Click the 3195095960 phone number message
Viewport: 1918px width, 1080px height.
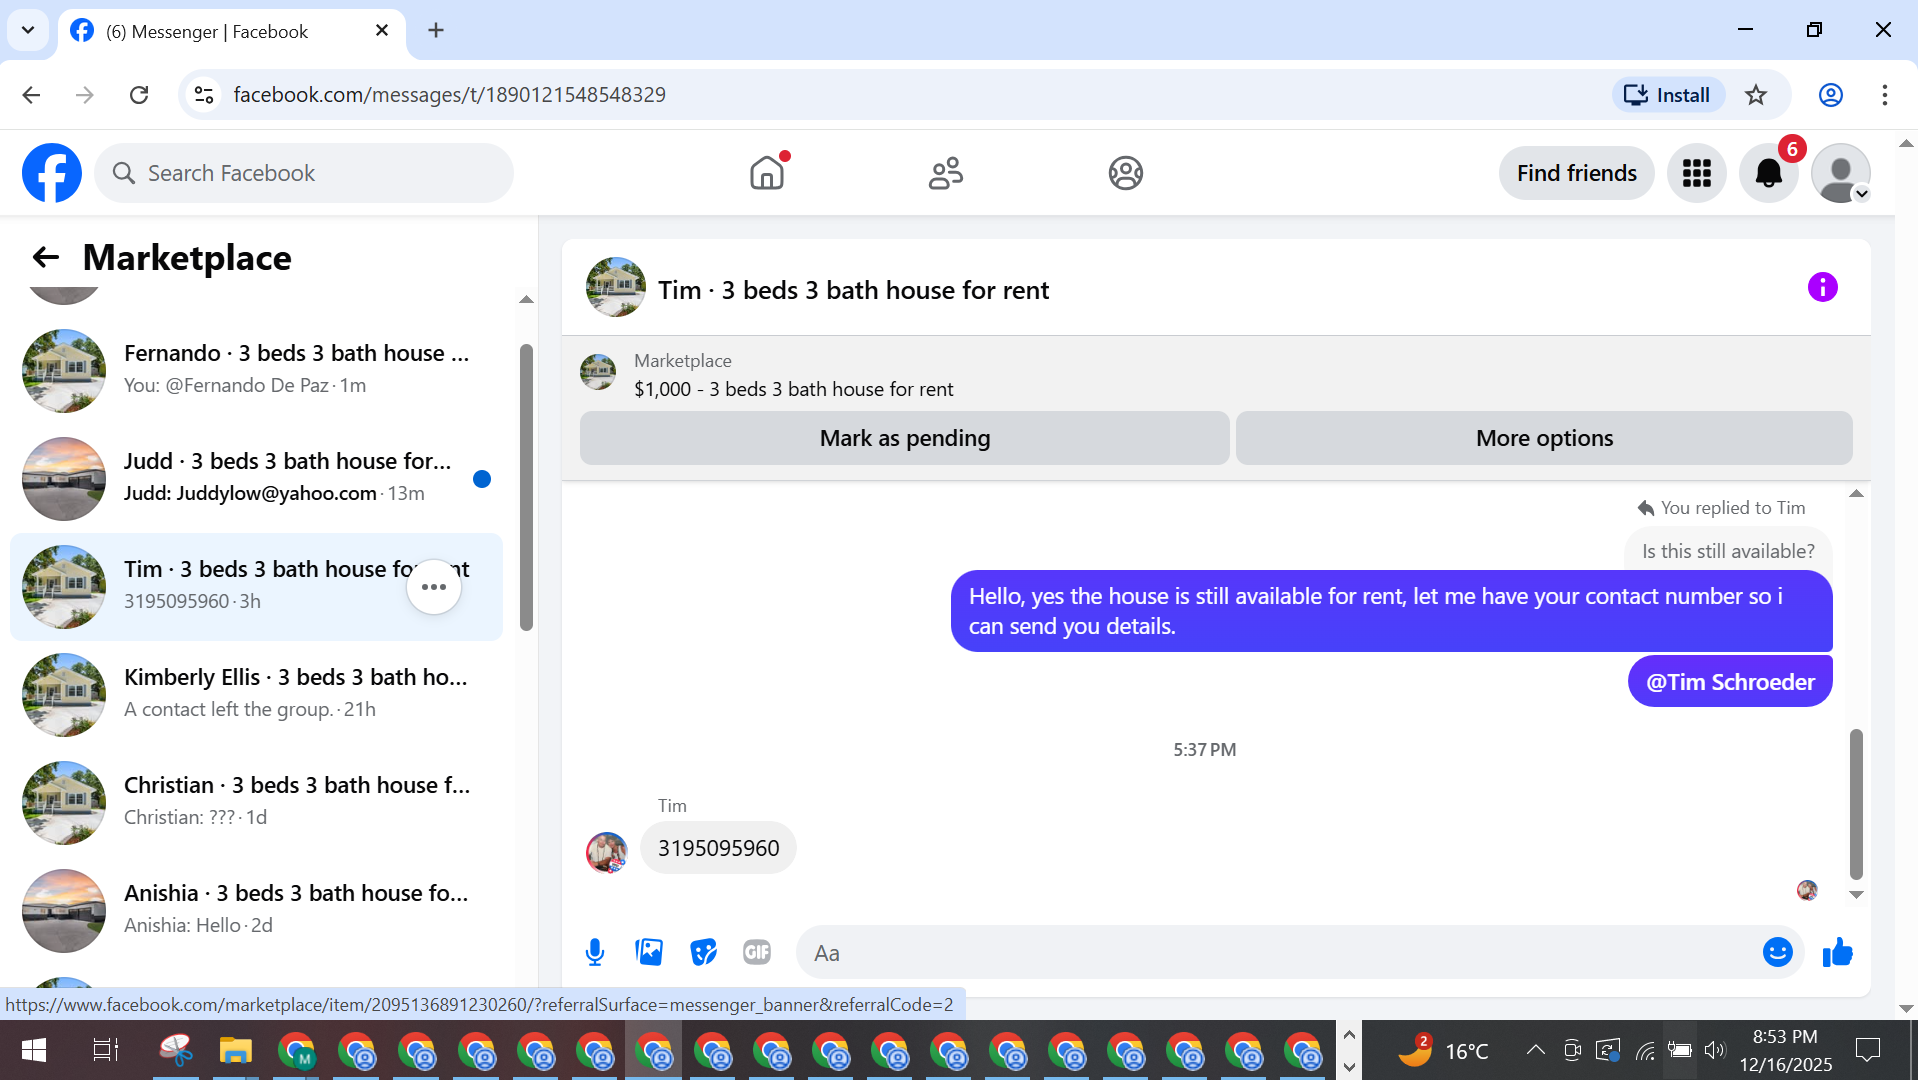[718, 848]
